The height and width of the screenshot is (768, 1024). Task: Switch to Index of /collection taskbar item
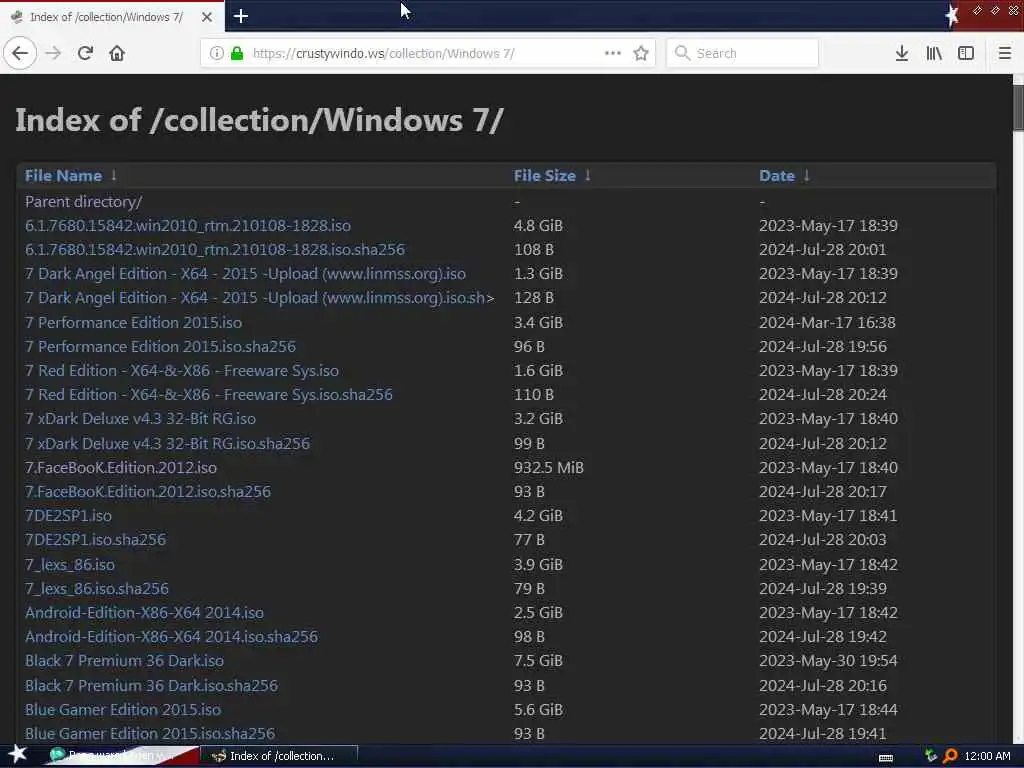coord(279,756)
